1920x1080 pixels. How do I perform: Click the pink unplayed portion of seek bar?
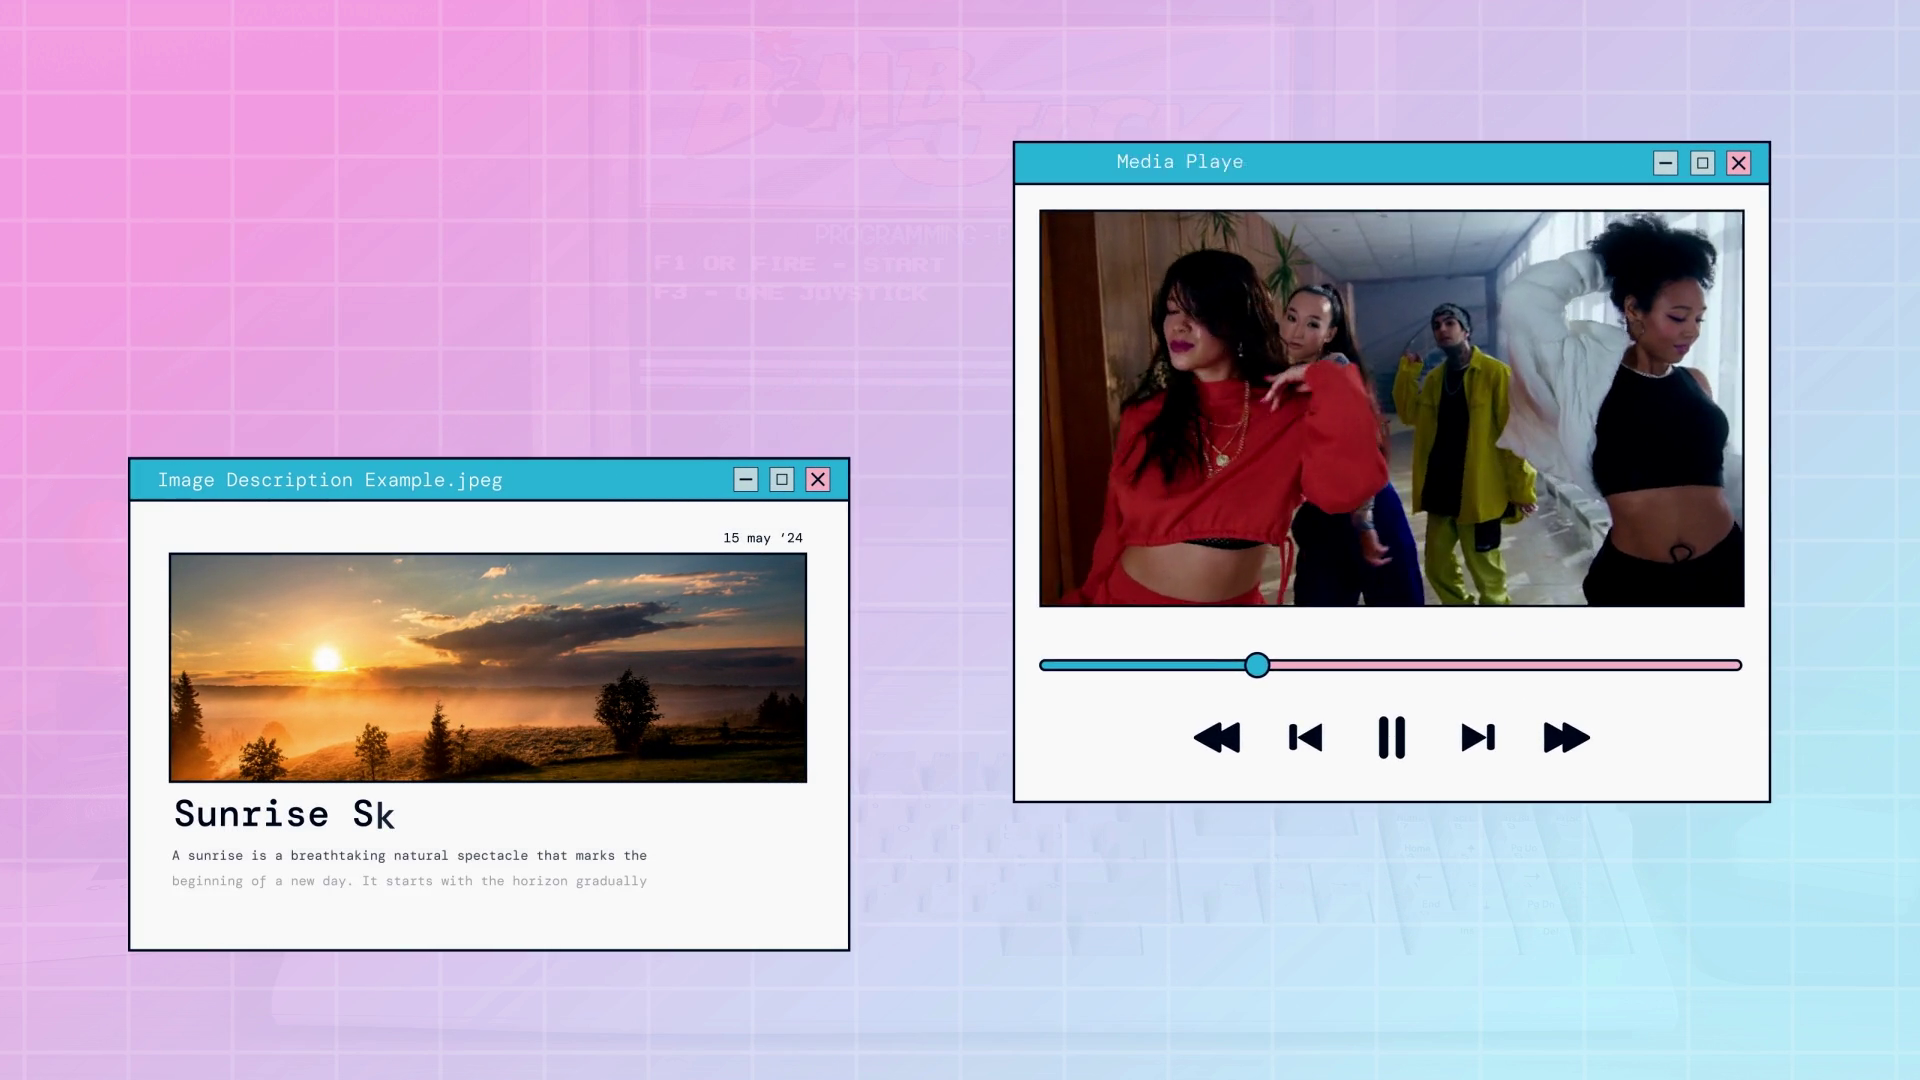[x=1500, y=665]
